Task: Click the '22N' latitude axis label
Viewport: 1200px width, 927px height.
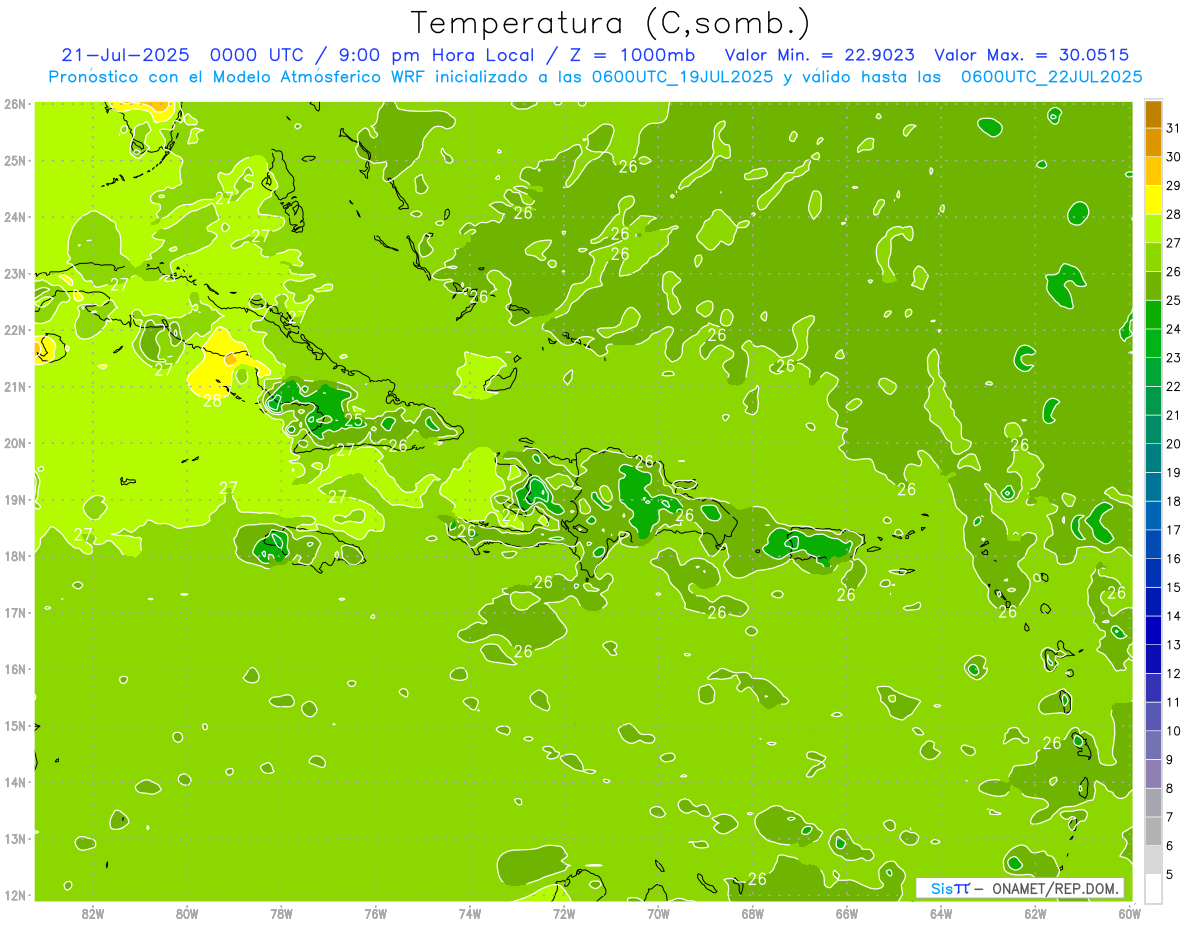Action: 15,330
